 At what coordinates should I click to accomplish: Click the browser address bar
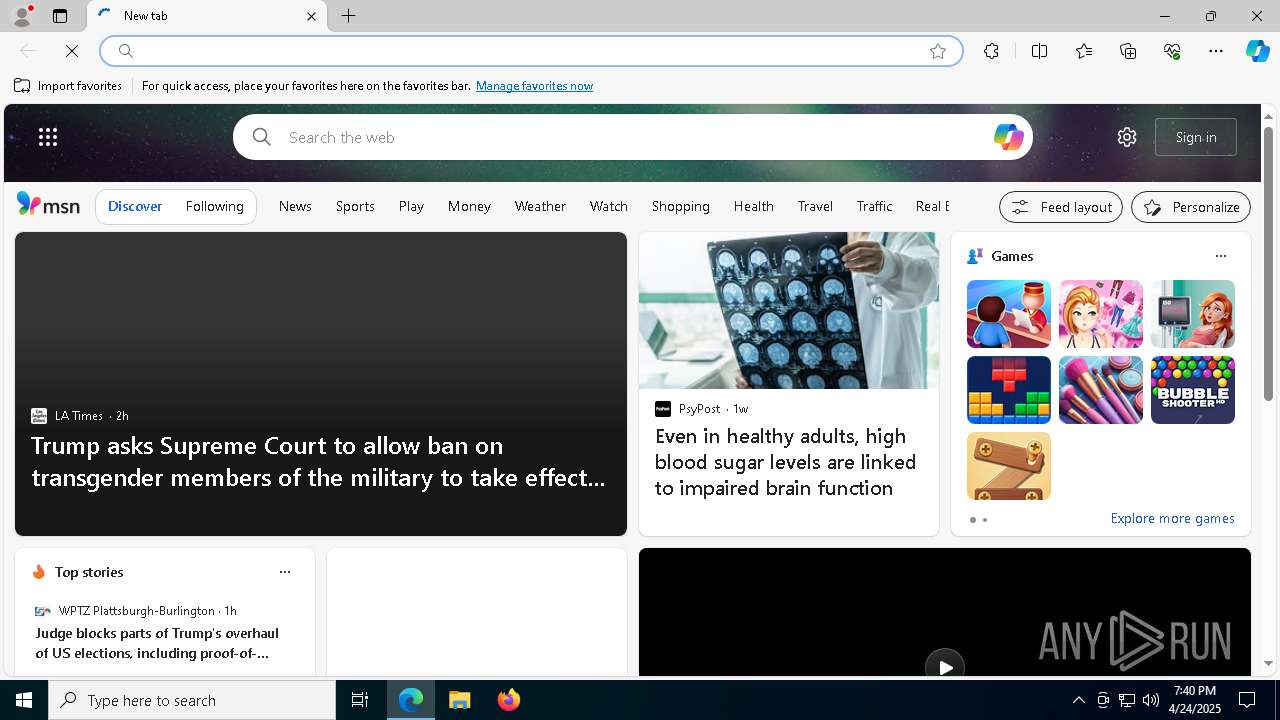coord(530,51)
